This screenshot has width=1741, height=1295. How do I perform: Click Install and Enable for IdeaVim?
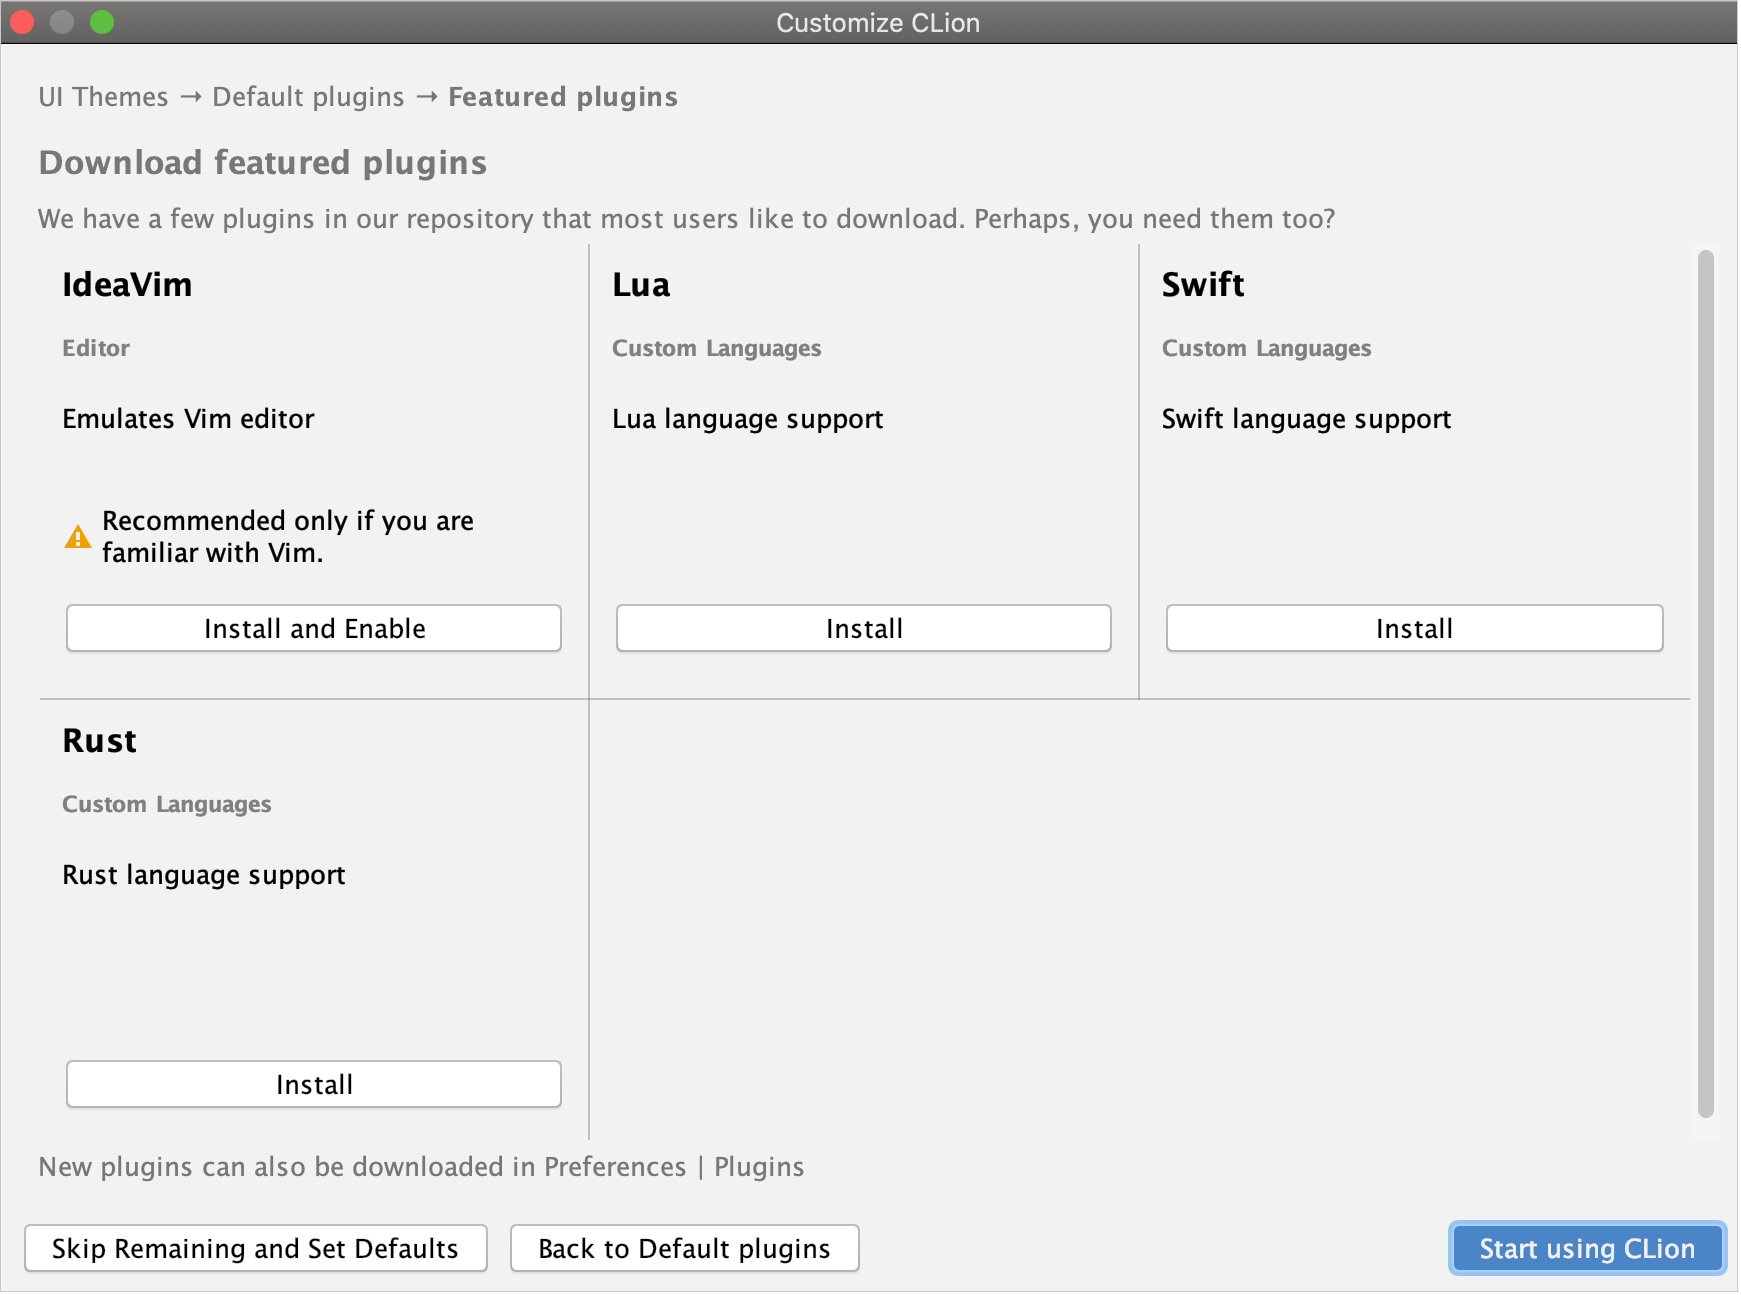[314, 628]
